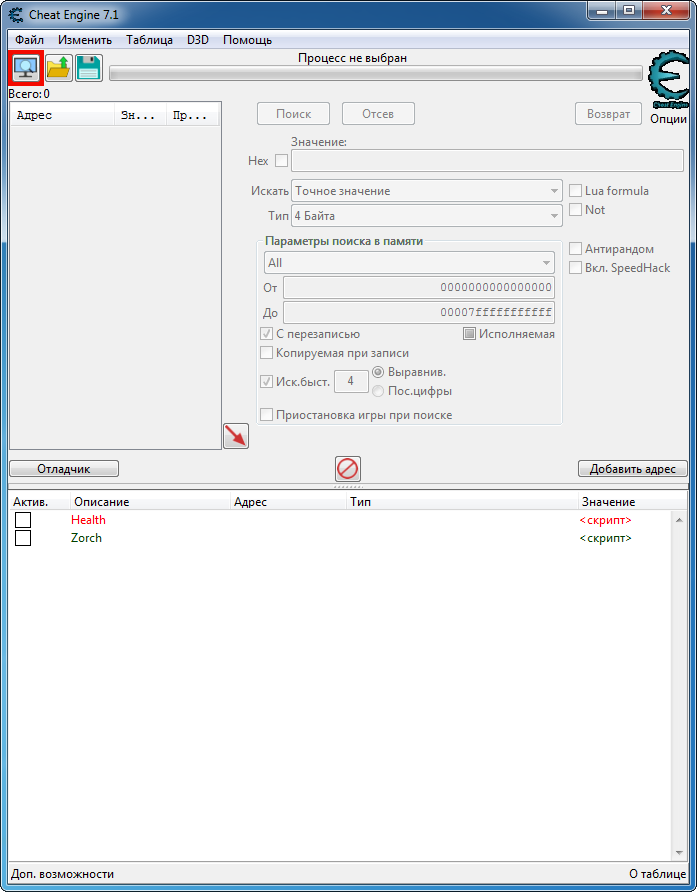Enable the Антирандом checkbox
The image size is (697, 892).
click(x=575, y=249)
